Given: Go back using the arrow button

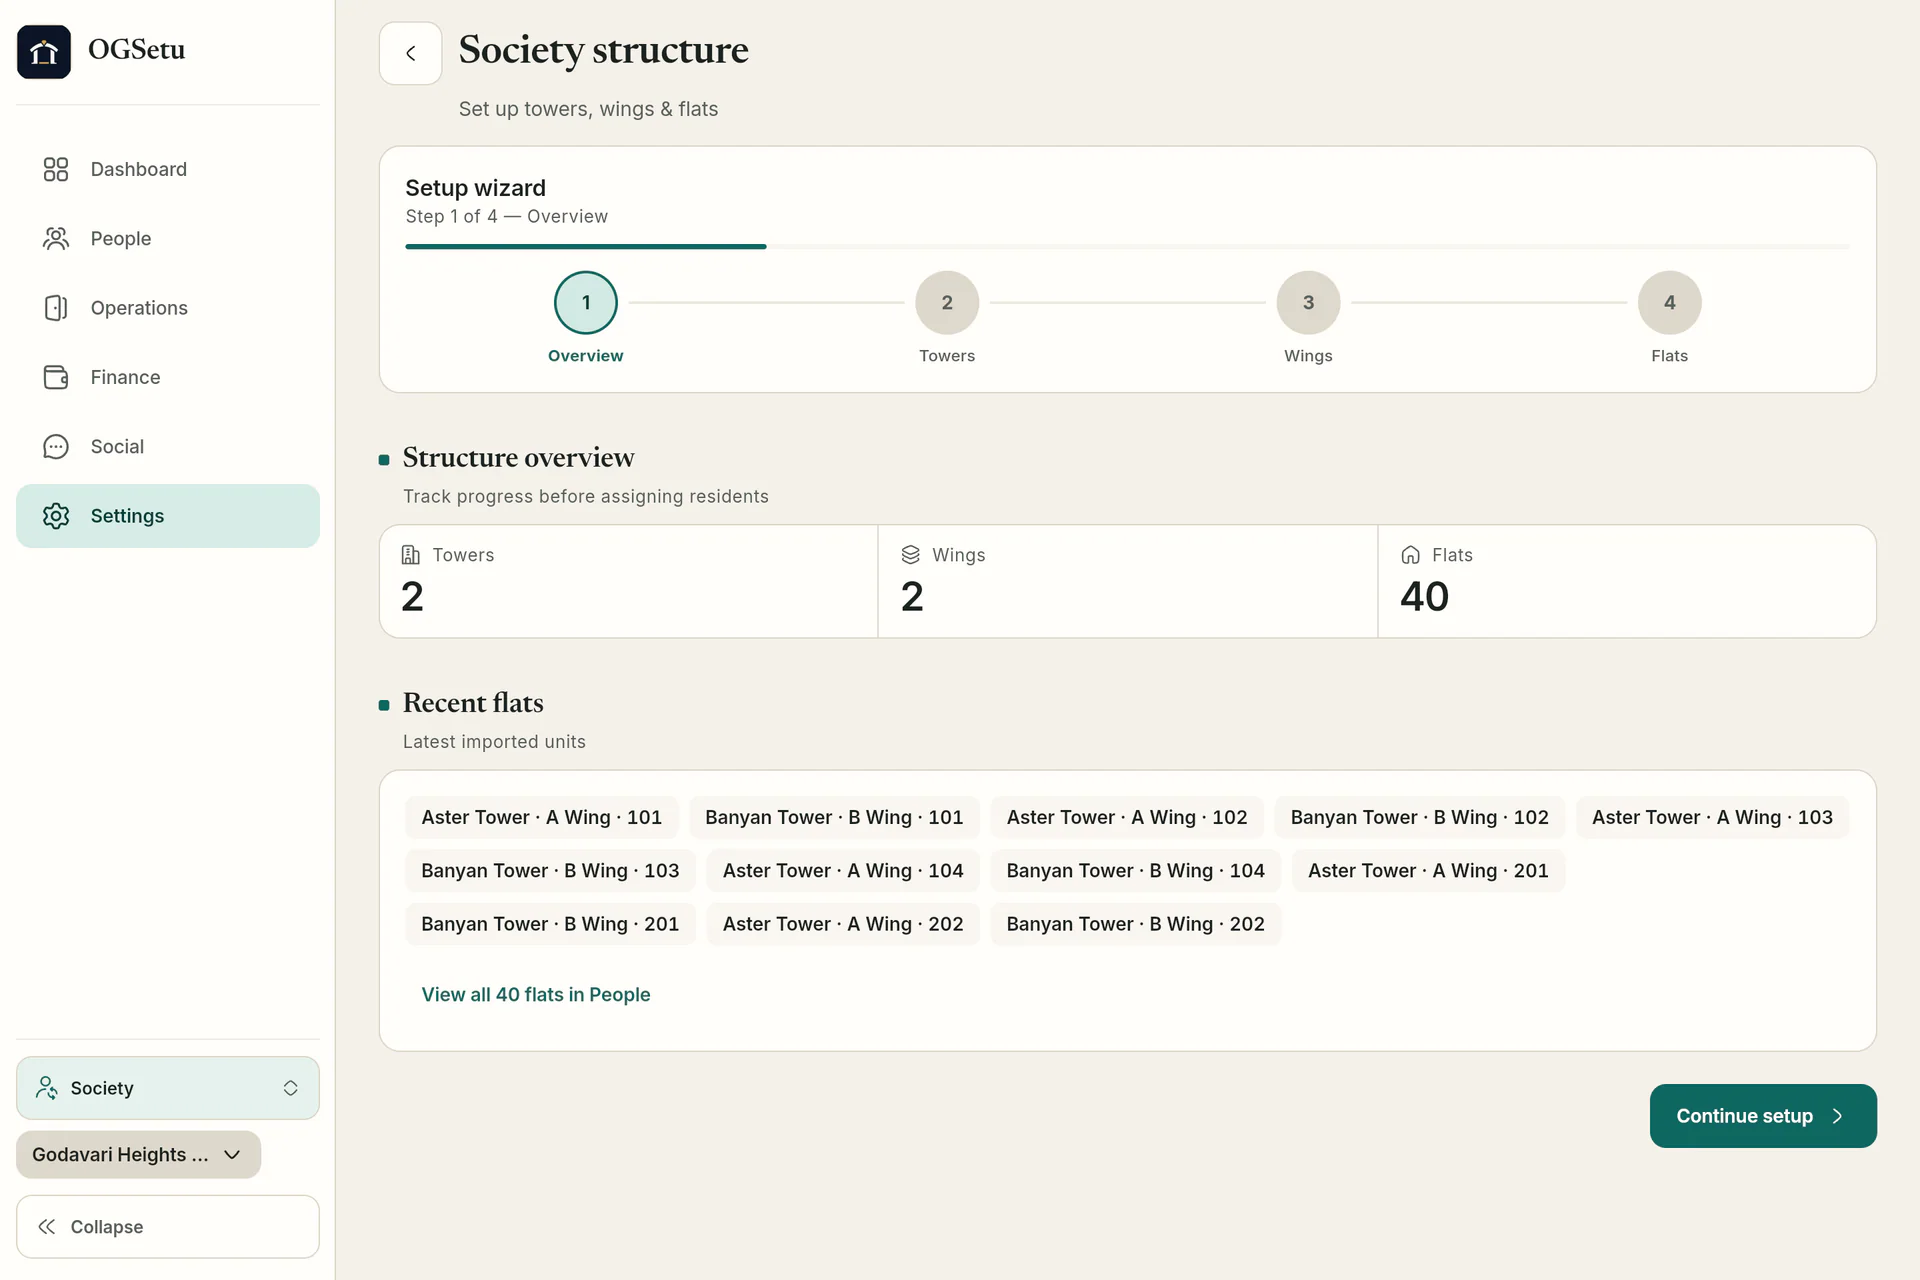Looking at the screenshot, I should tap(410, 53).
